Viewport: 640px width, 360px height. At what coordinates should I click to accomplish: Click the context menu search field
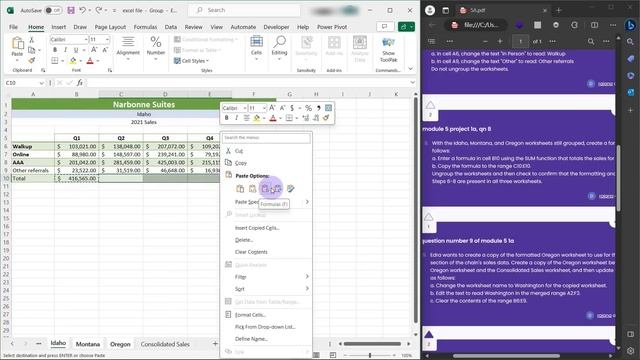(266, 138)
